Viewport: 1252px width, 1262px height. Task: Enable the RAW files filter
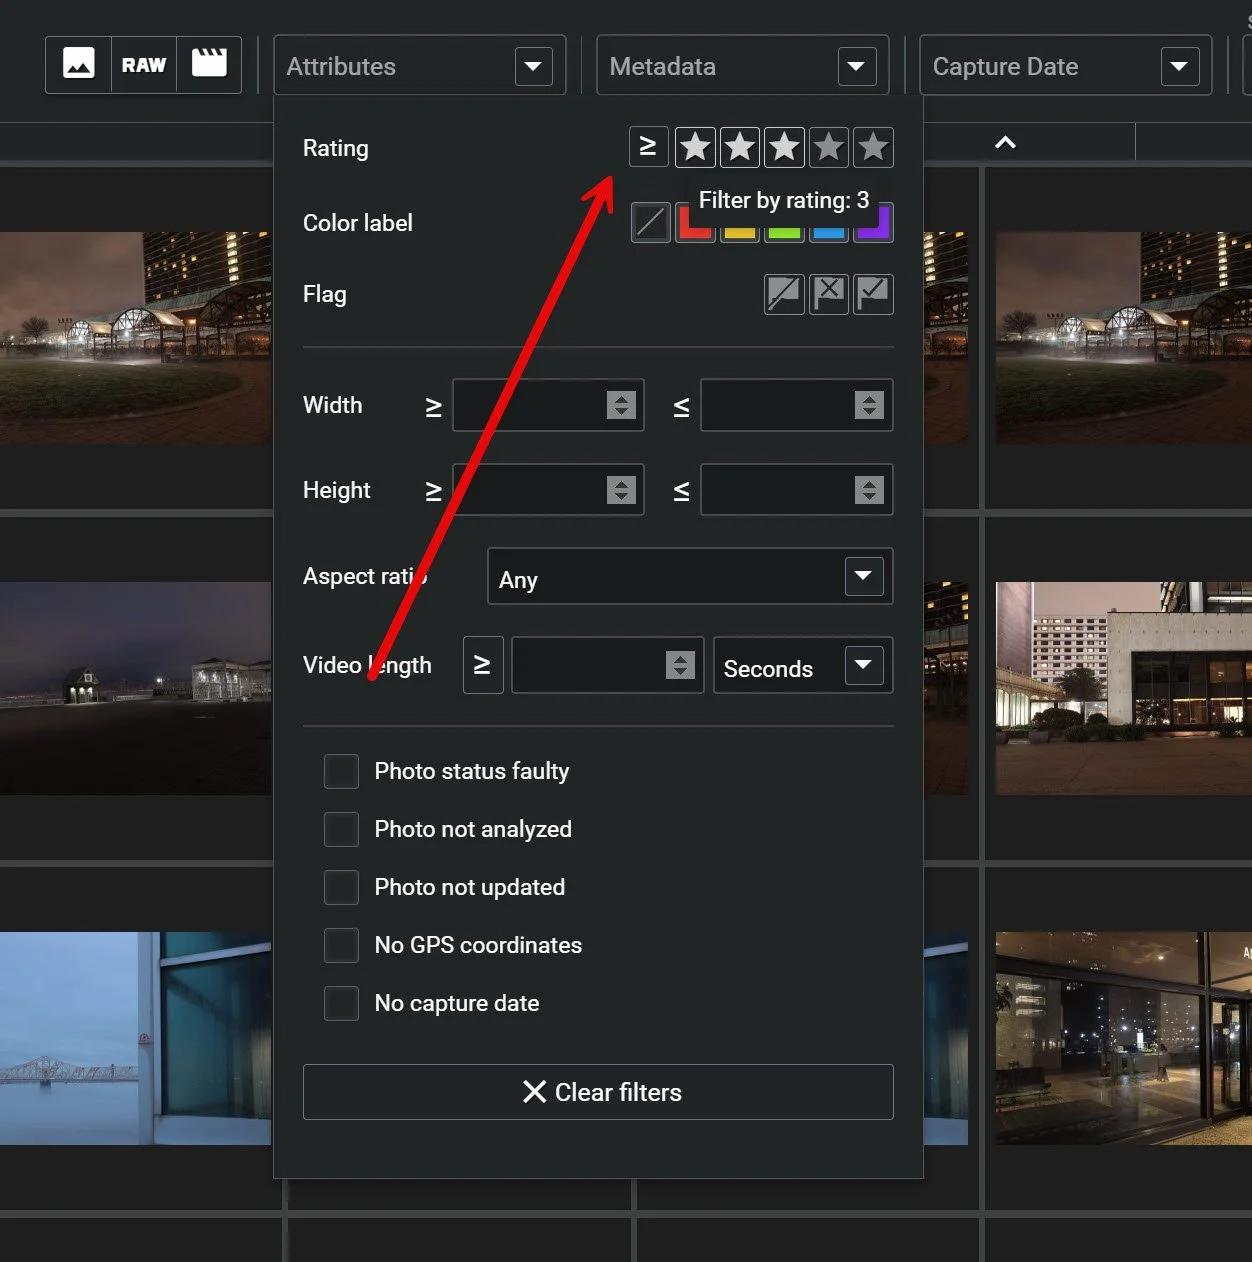[x=143, y=64]
